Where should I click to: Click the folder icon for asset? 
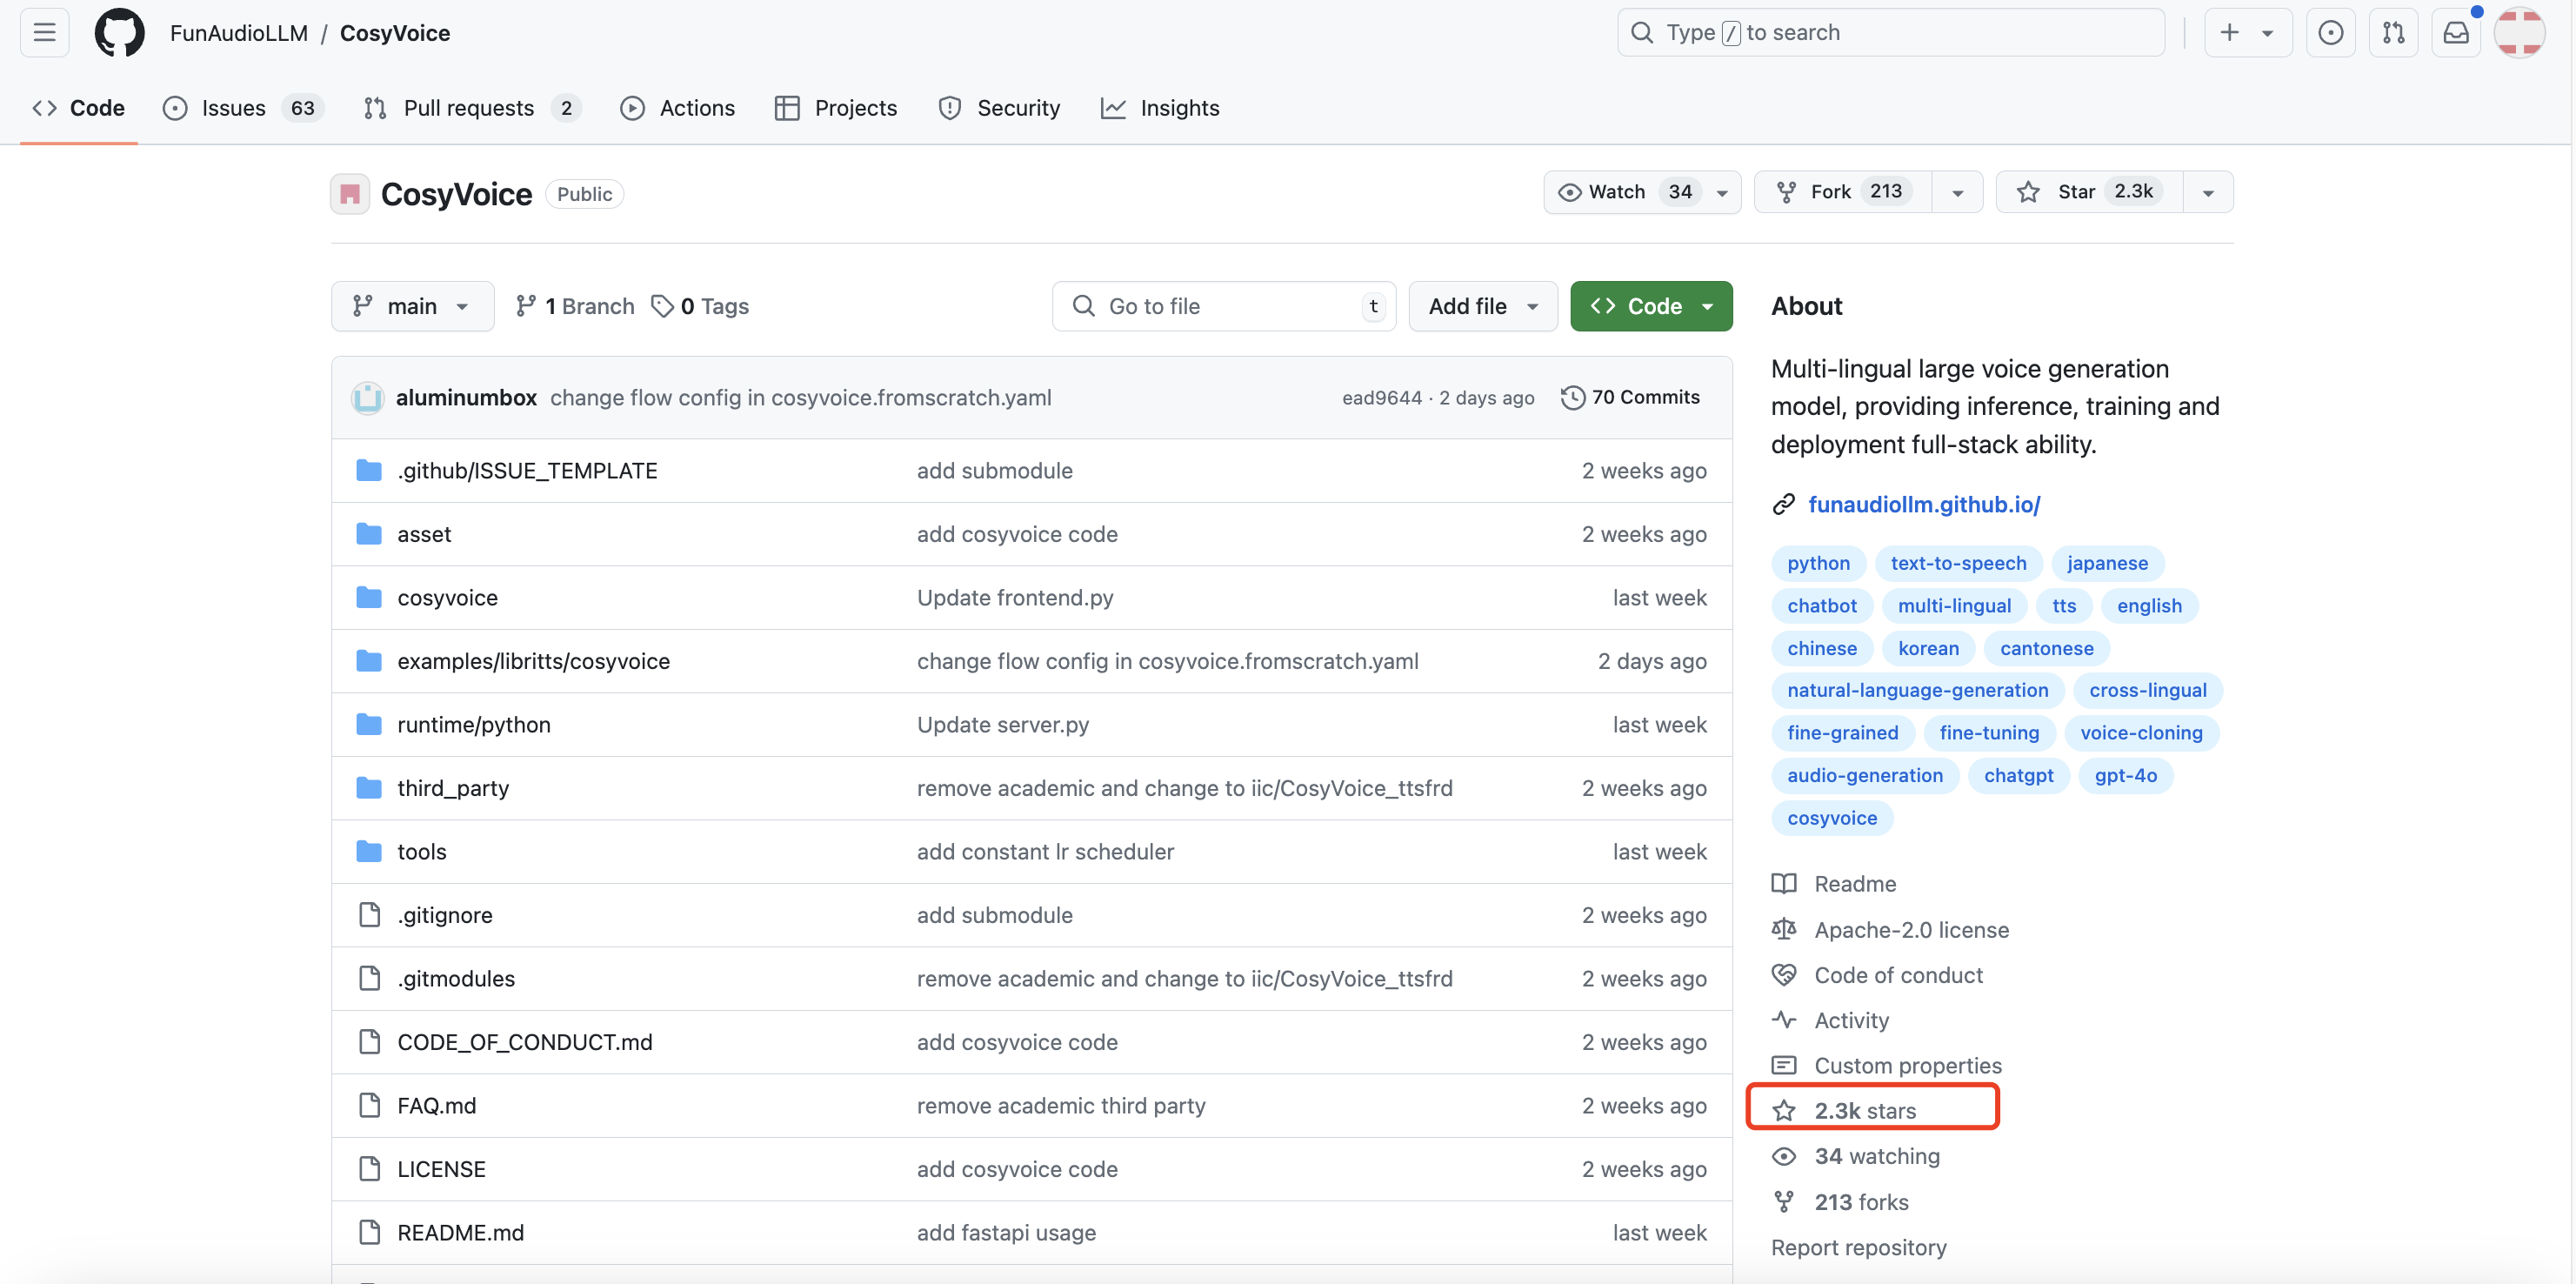pos(369,534)
